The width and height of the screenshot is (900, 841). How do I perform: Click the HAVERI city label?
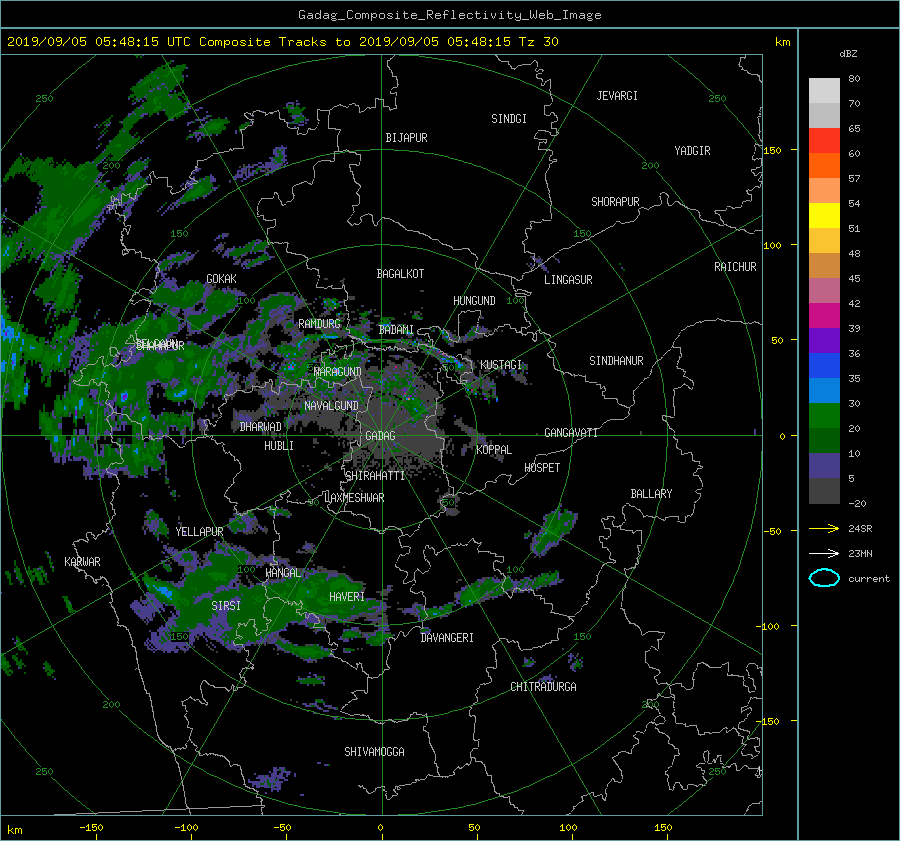[x=347, y=598]
